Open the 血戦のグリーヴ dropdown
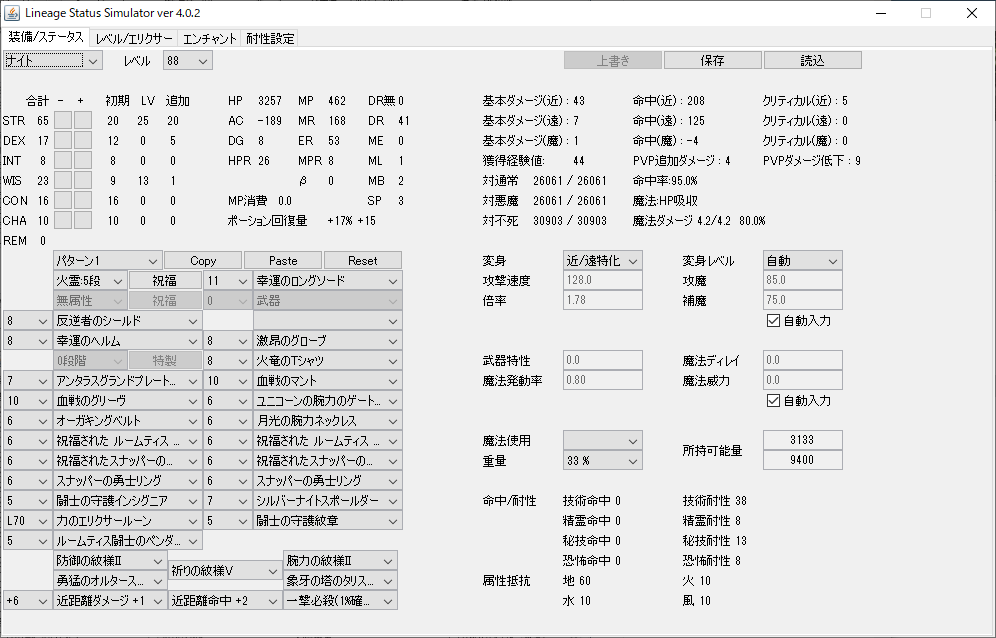Image resolution: width=996 pixels, height=638 pixels. [x=128, y=401]
